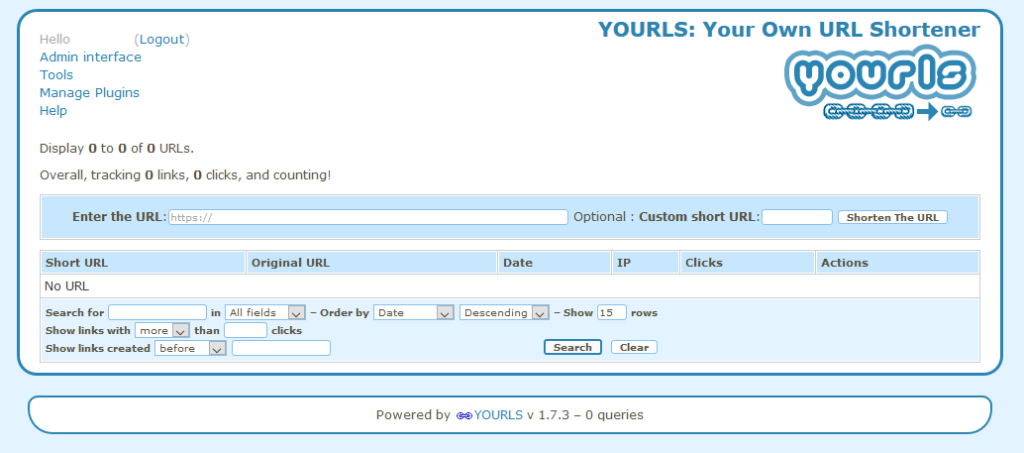The width and height of the screenshot is (1024, 453).
Task: Expand the created before dropdown
Action: point(190,348)
